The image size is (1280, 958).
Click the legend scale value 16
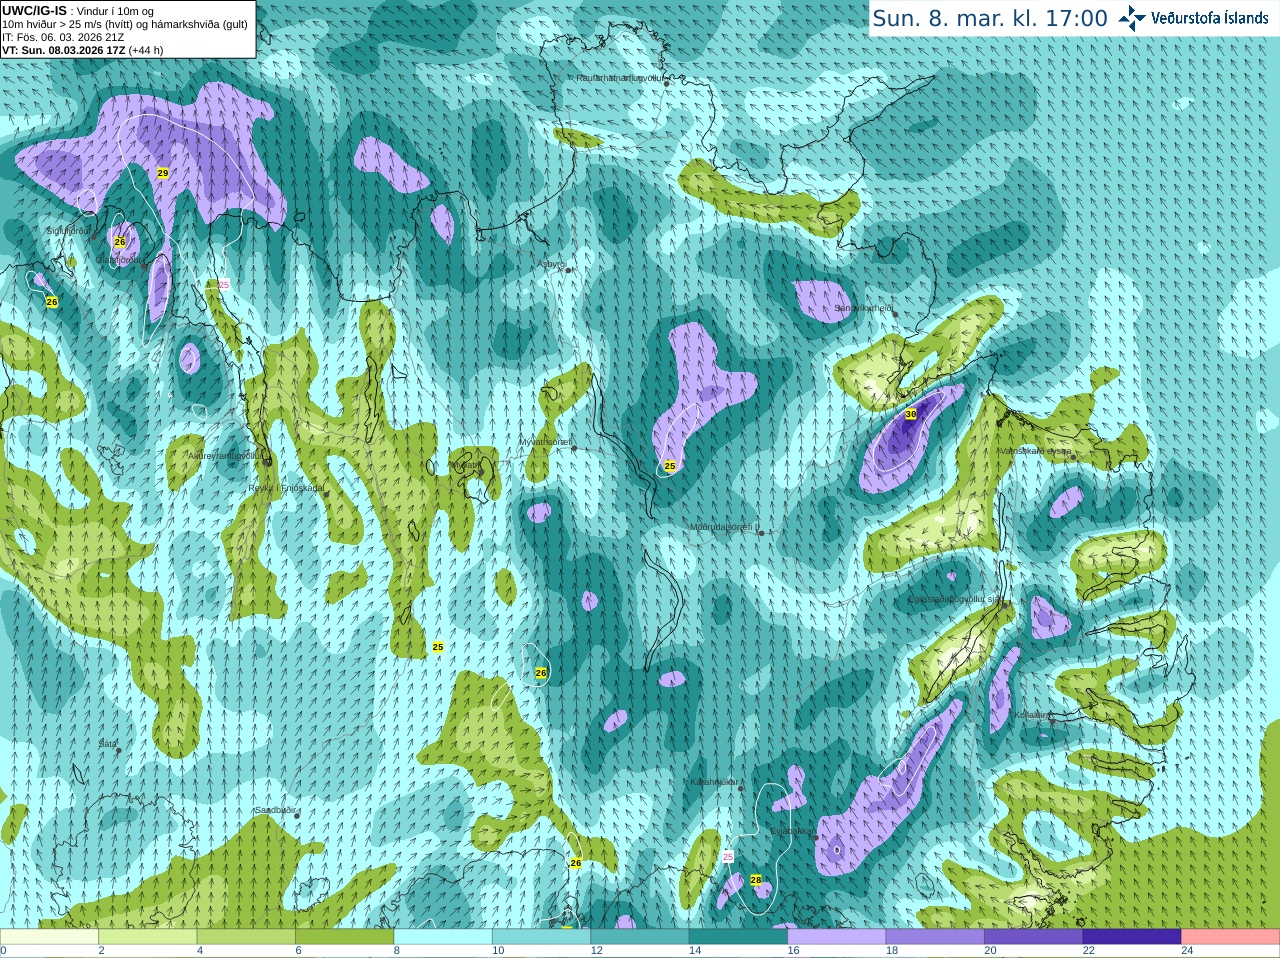(794, 951)
